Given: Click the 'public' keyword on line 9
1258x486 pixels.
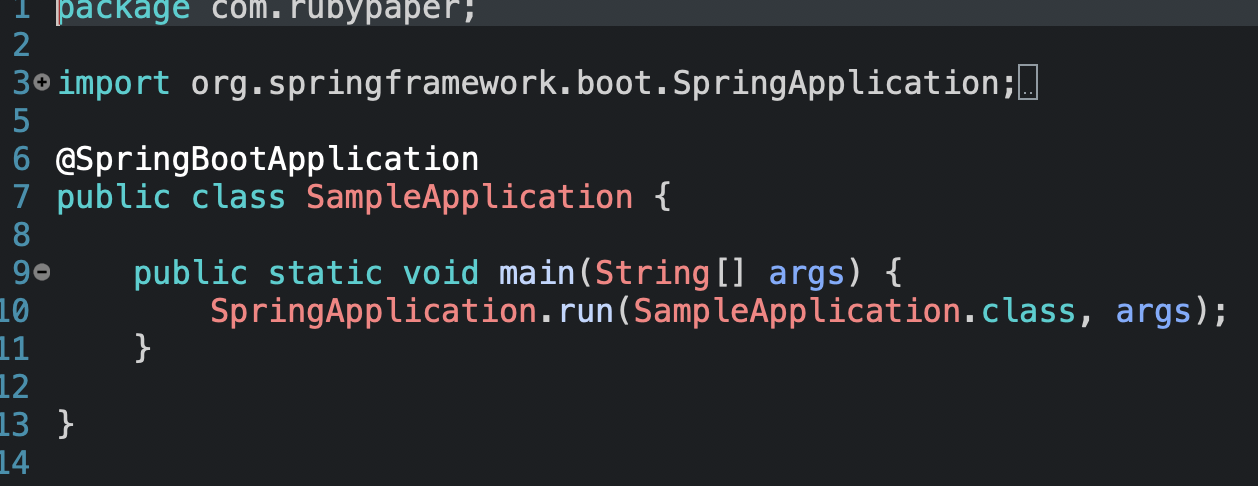Looking at the screenshot, I should click(x=191, y=274).
